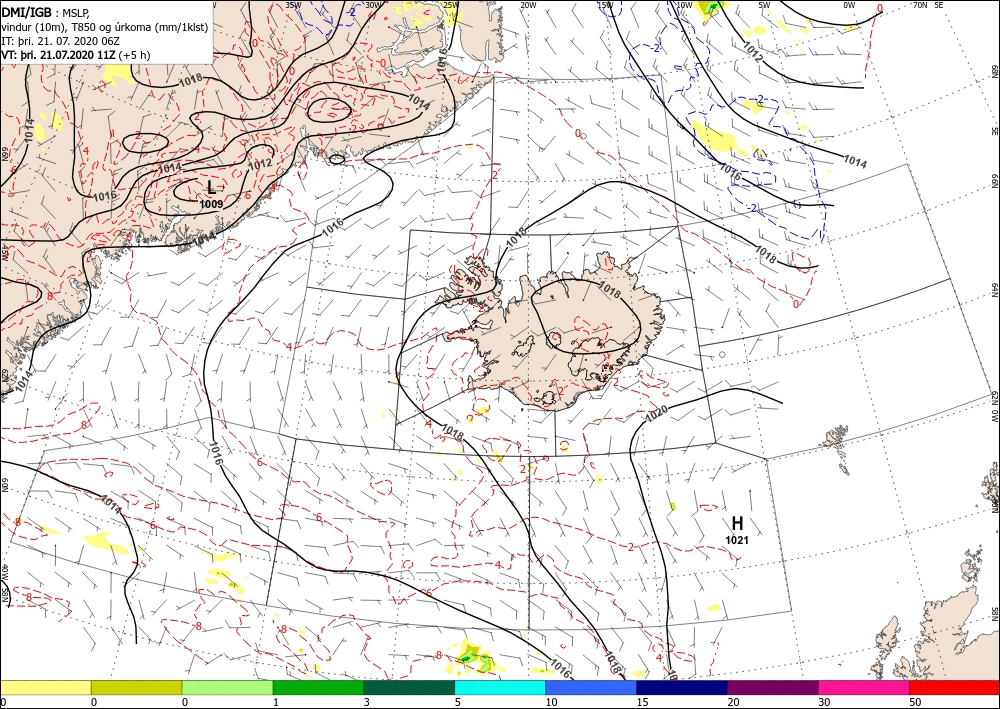
Task: Click the pink legend segment
Action: click(x=864, y=687)
